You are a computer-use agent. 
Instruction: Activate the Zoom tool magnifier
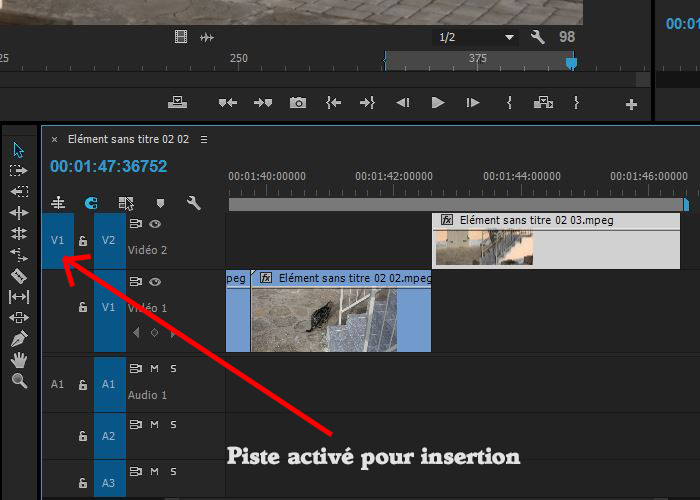click(18, 381)
